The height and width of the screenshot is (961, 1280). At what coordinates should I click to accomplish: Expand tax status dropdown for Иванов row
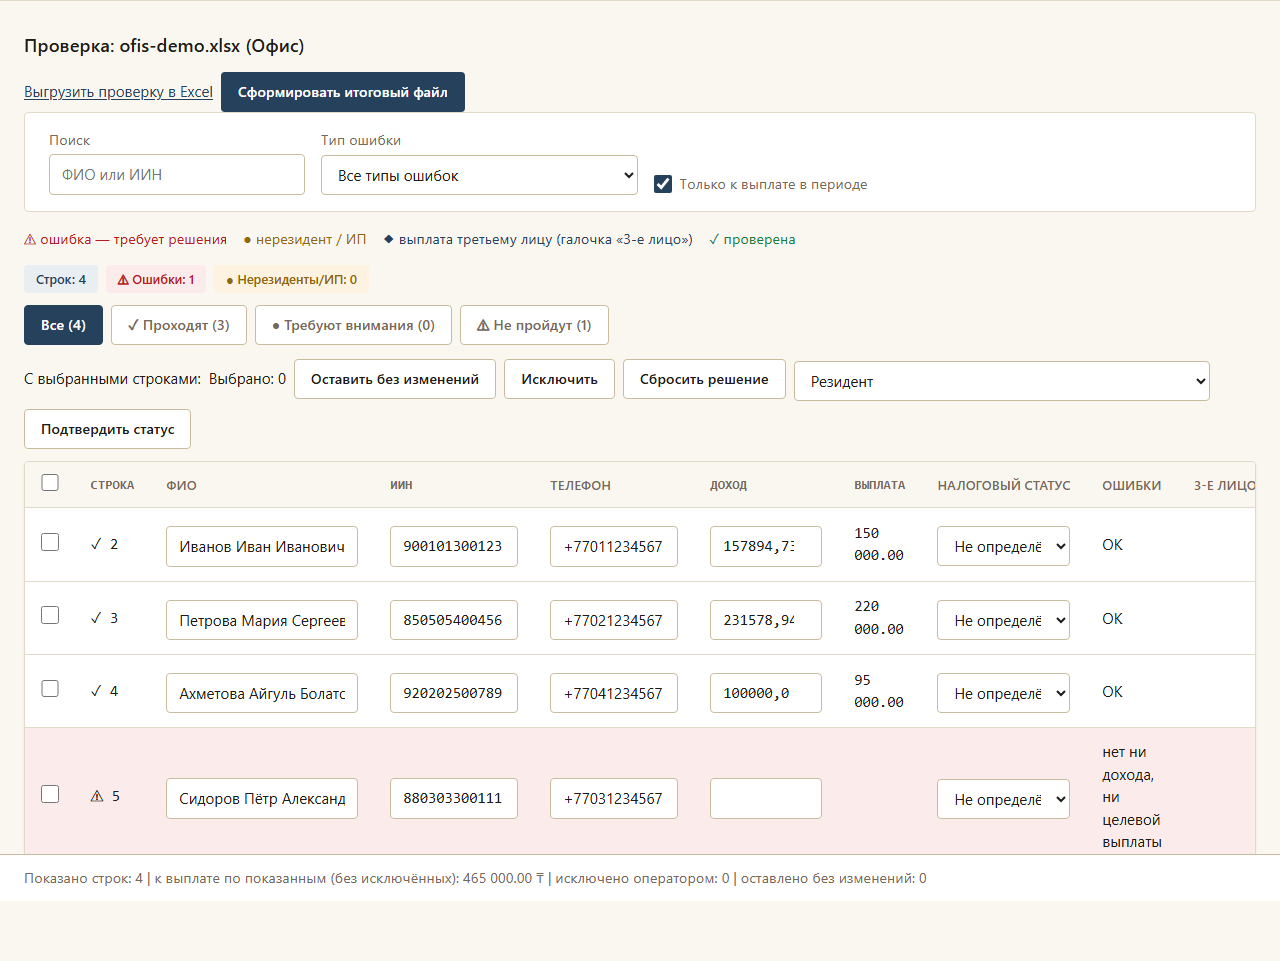[1003, 546]
